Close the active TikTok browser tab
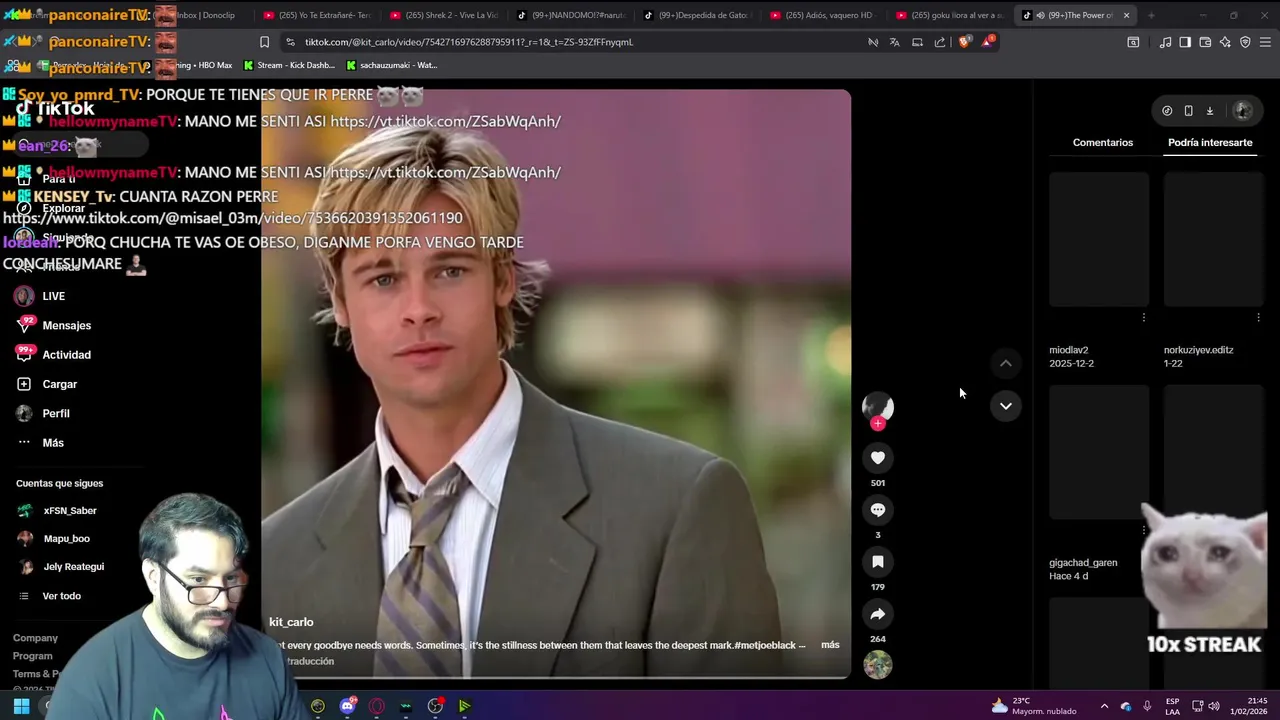Screen dimensions: 1280x720 point(1126,15)
